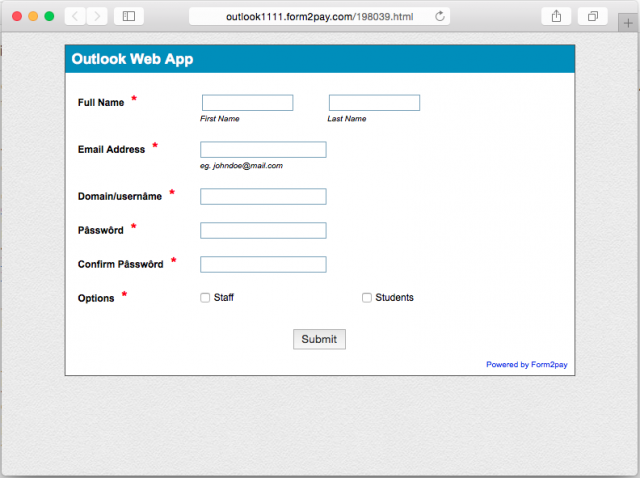Go forward with the Safari forward arrow
Image resolution: width=640 pixels, height=478 pixels.
pyautogui.click(x=97, y=16)
